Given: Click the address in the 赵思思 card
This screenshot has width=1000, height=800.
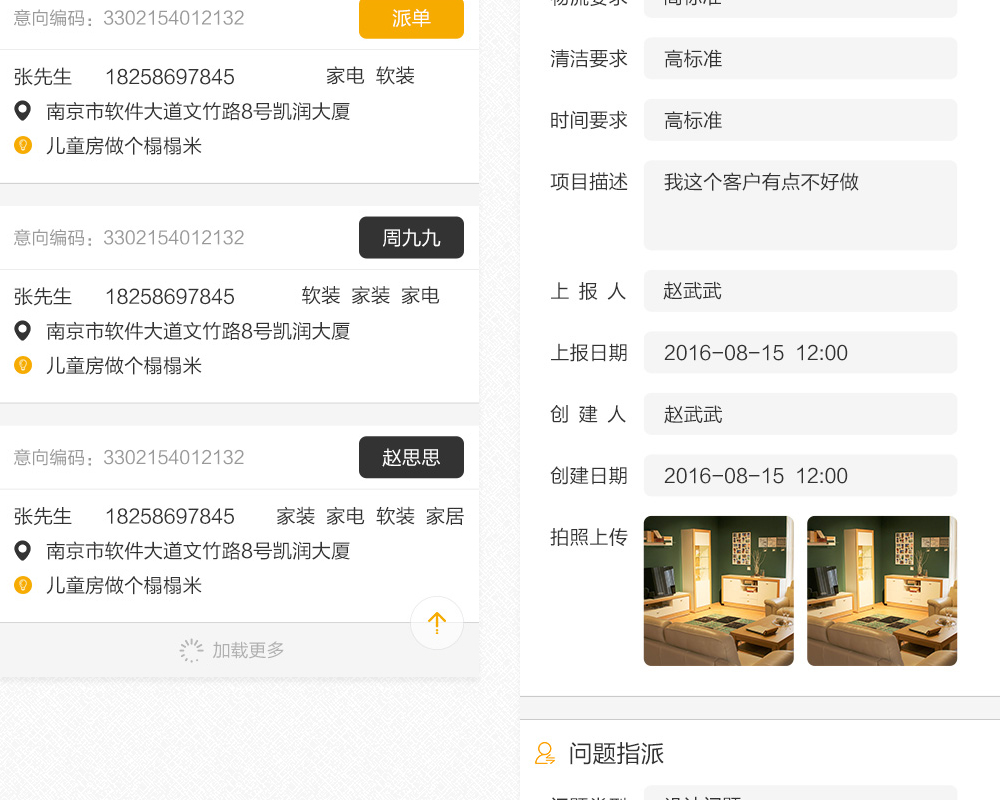Looking at the screenshot, I should [x=198, y=551].
